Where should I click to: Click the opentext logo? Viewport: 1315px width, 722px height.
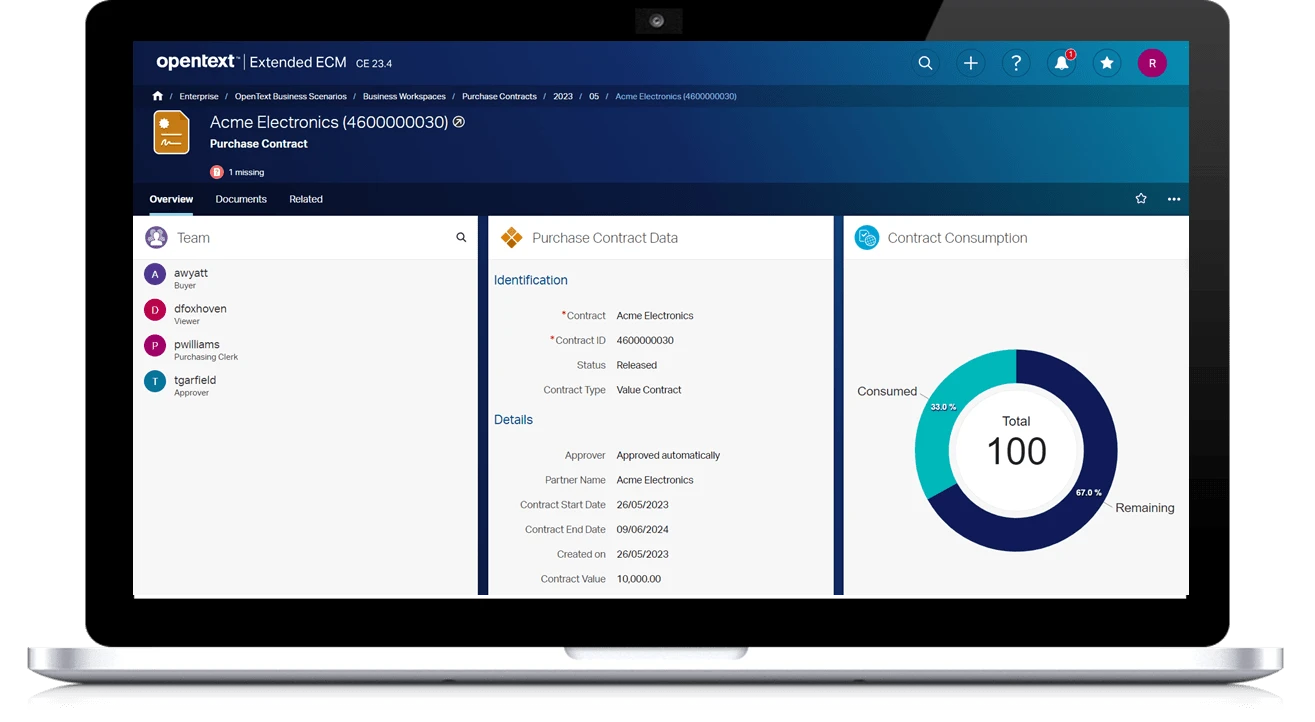pyautogui.click(x=197, y=62)
